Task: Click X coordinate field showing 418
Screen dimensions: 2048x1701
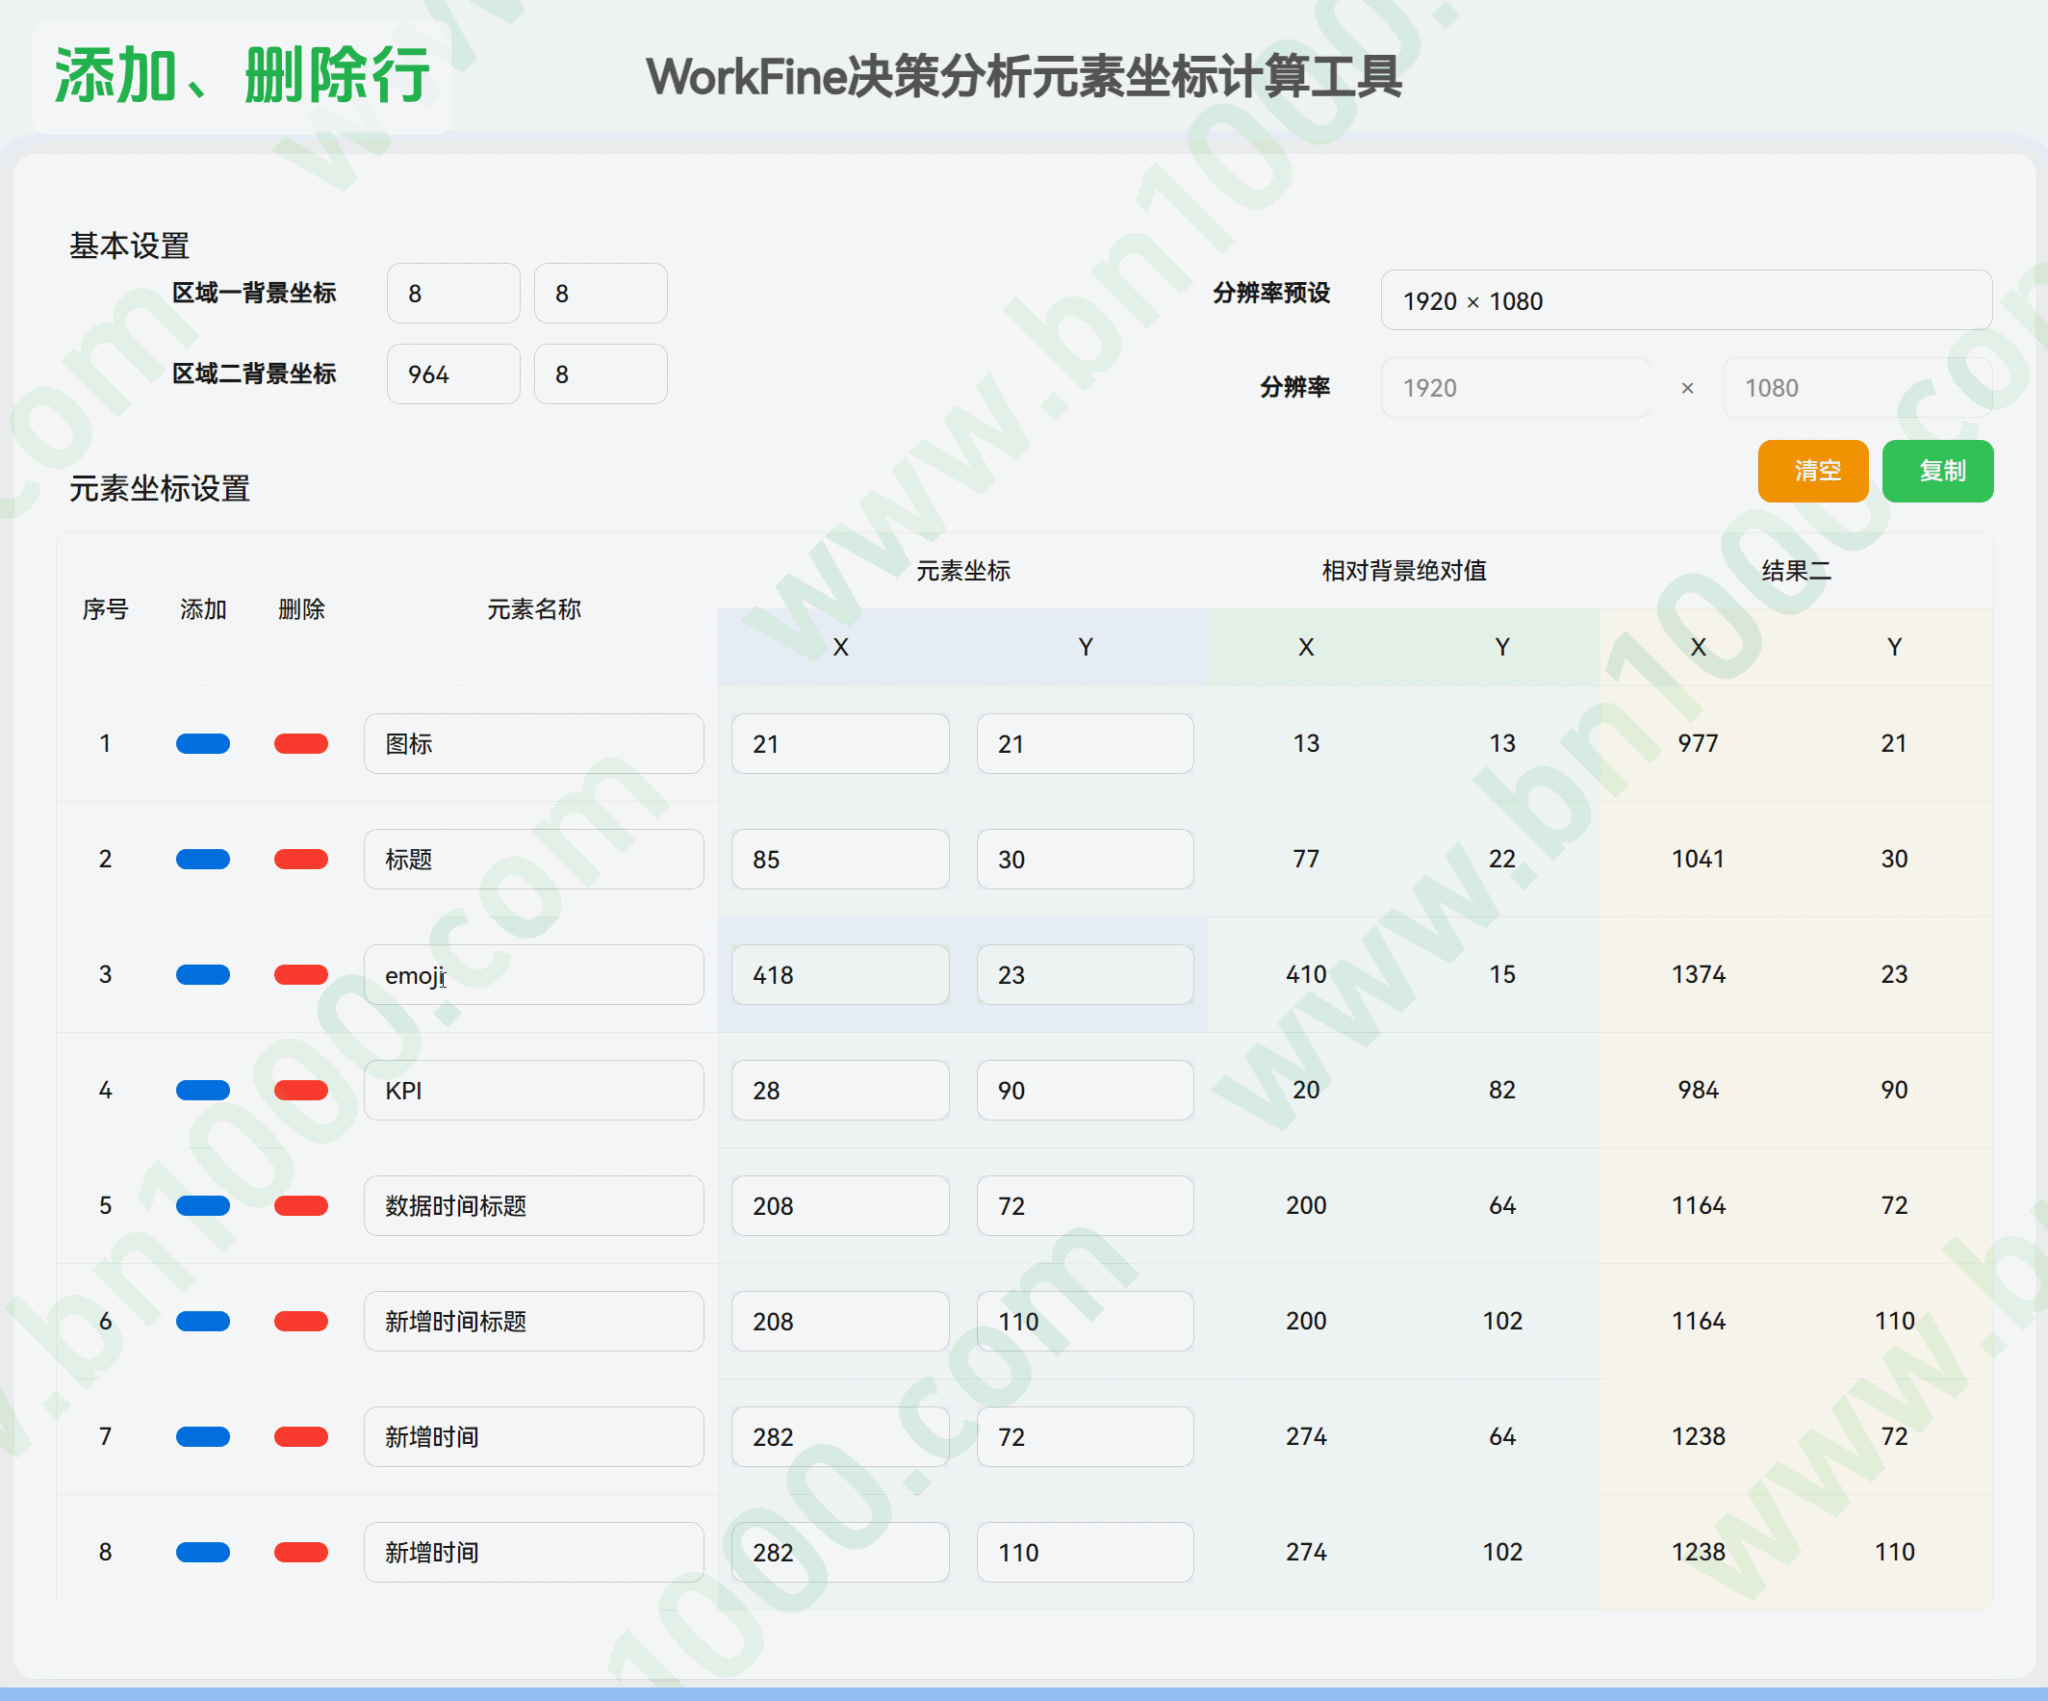Action: [840, 974]
